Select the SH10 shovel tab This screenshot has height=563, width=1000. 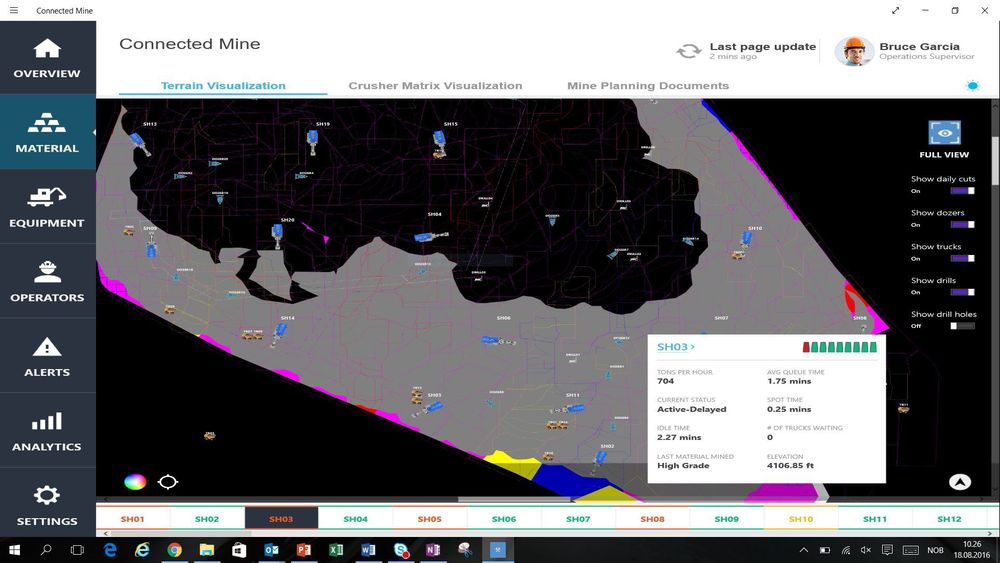pyautogui.click(x=801, y=519)
